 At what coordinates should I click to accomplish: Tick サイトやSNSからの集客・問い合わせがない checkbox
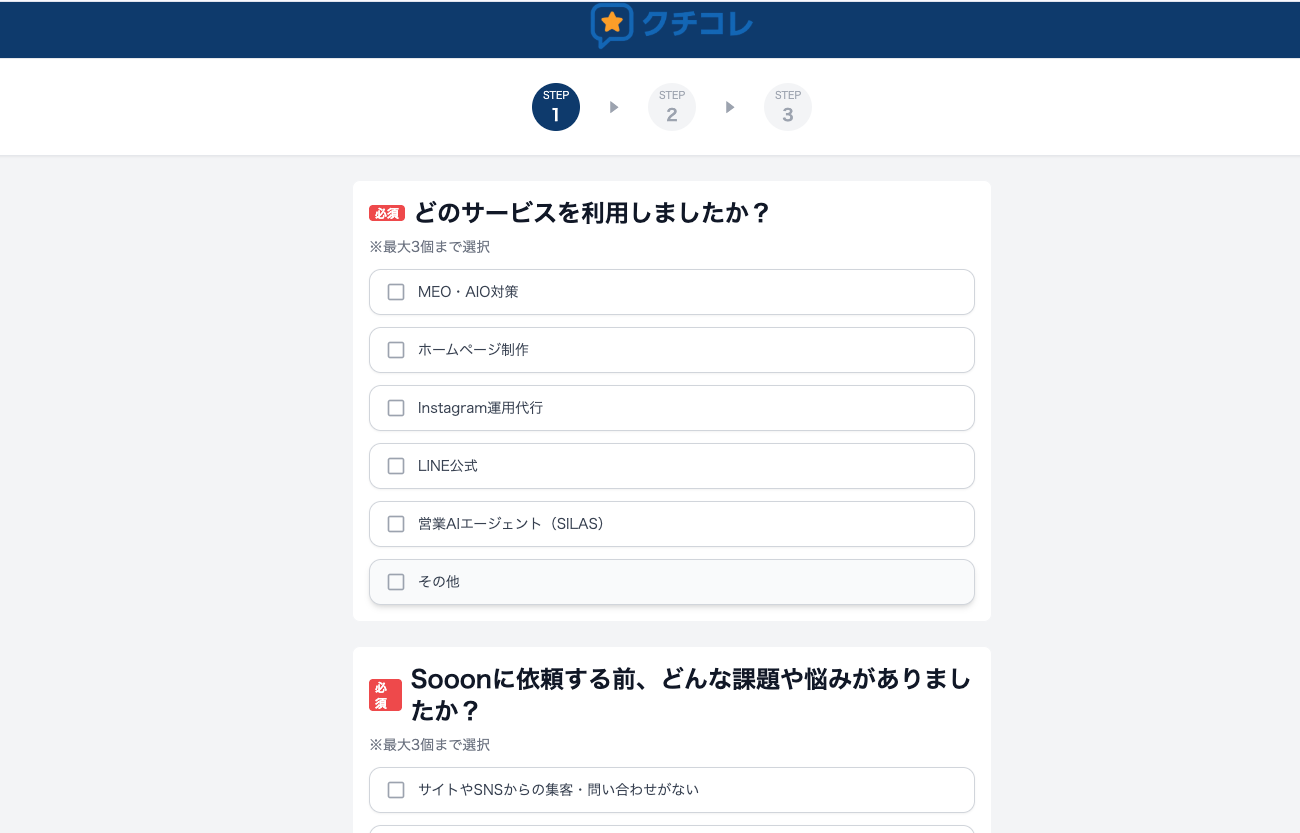[396, 790]
